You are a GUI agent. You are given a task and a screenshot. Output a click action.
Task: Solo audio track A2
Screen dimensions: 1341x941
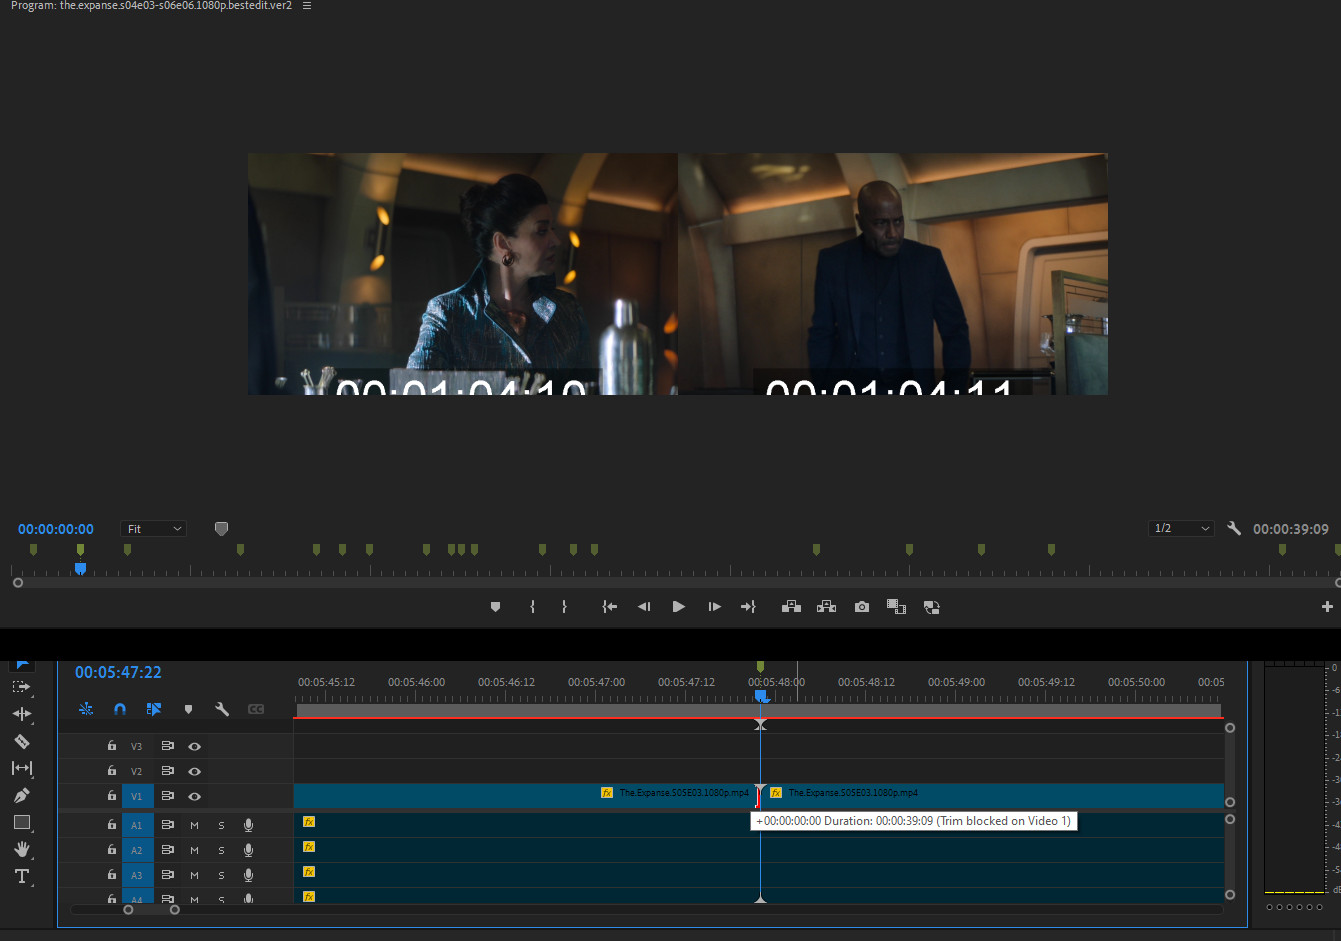[x=221, y=850]
